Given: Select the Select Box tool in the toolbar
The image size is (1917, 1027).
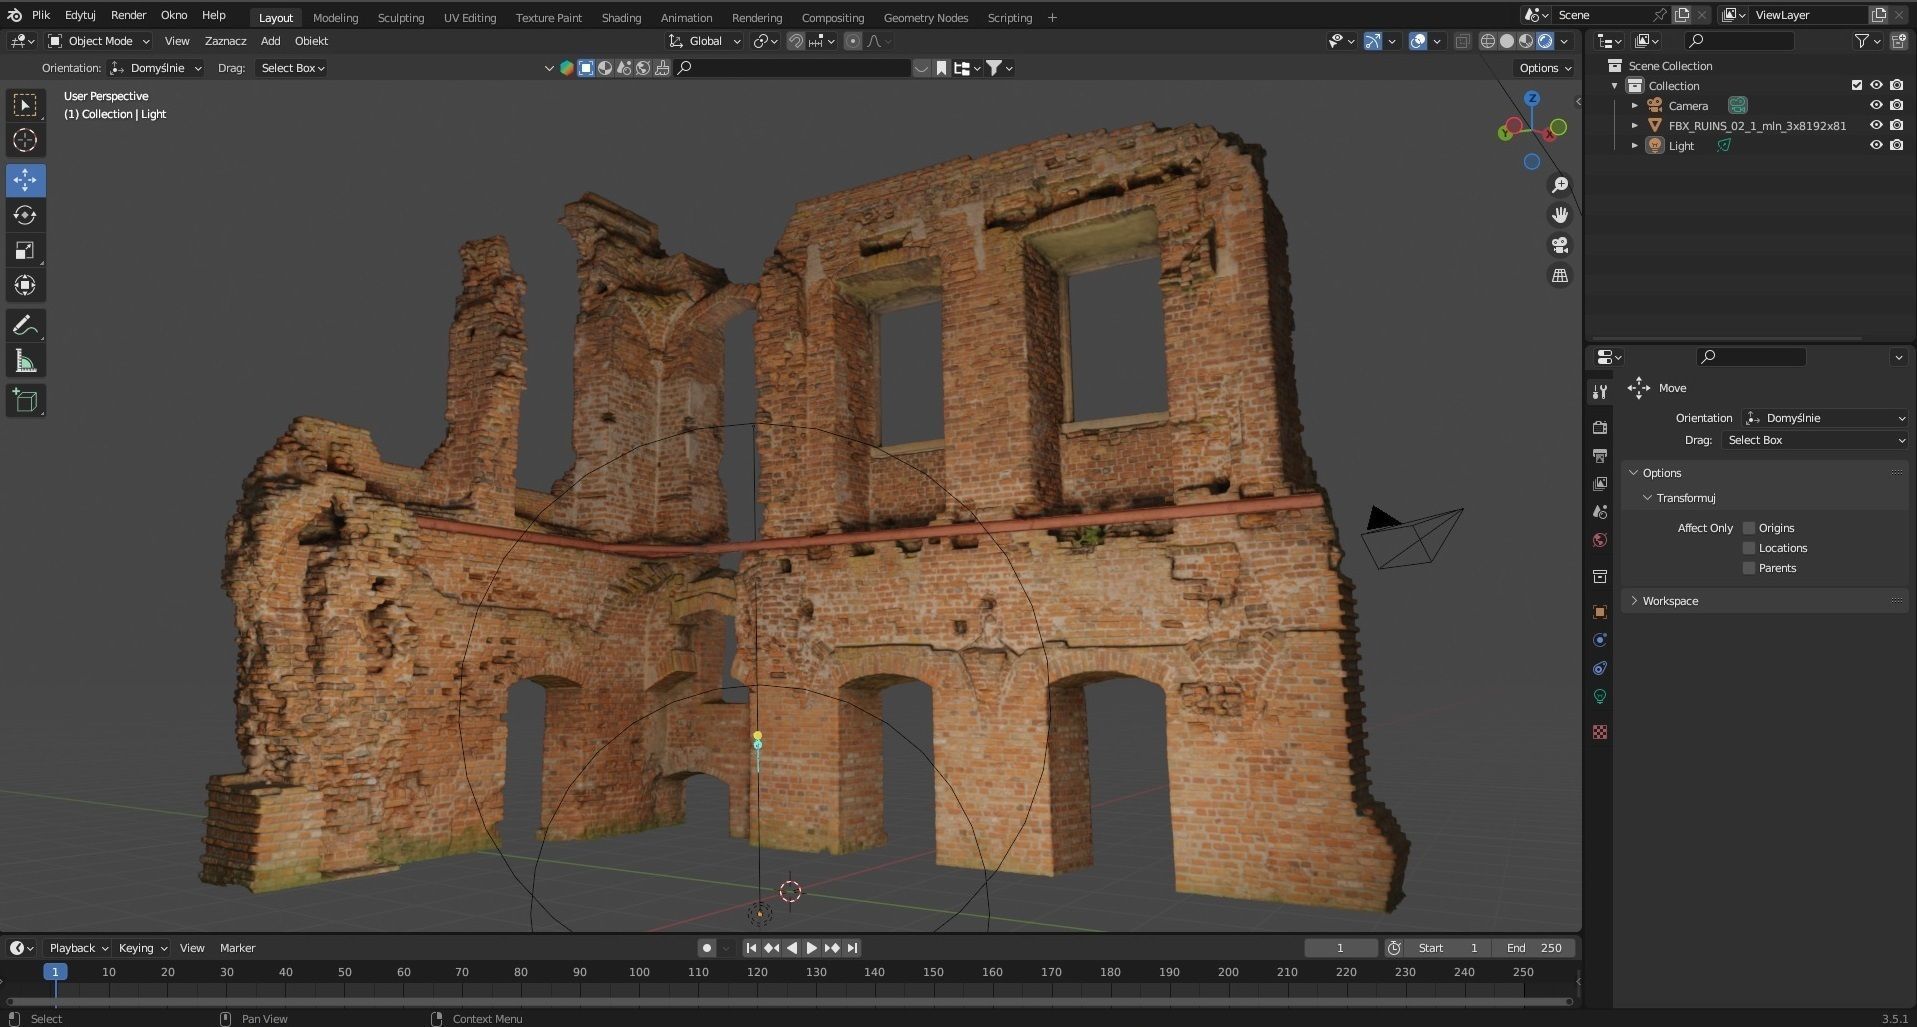Looking at the screenshot, I should pyautogui.click(x=25, y=105).
